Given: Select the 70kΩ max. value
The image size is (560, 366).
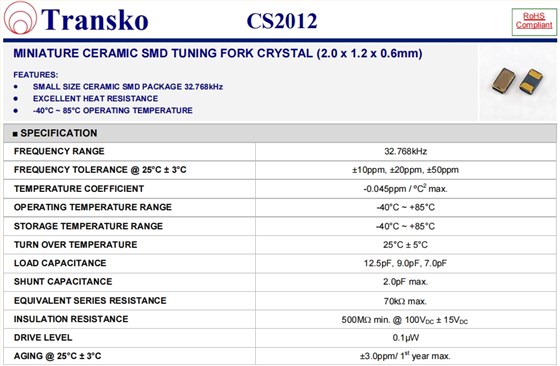Looking at the screenshot, I should point(405,301).
